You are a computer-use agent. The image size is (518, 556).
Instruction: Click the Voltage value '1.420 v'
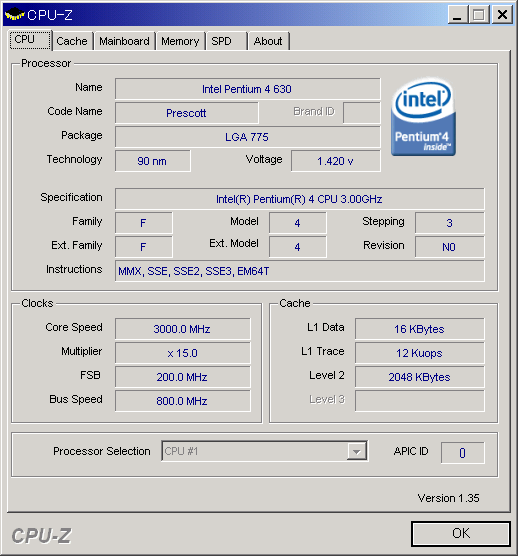[335, 161]
